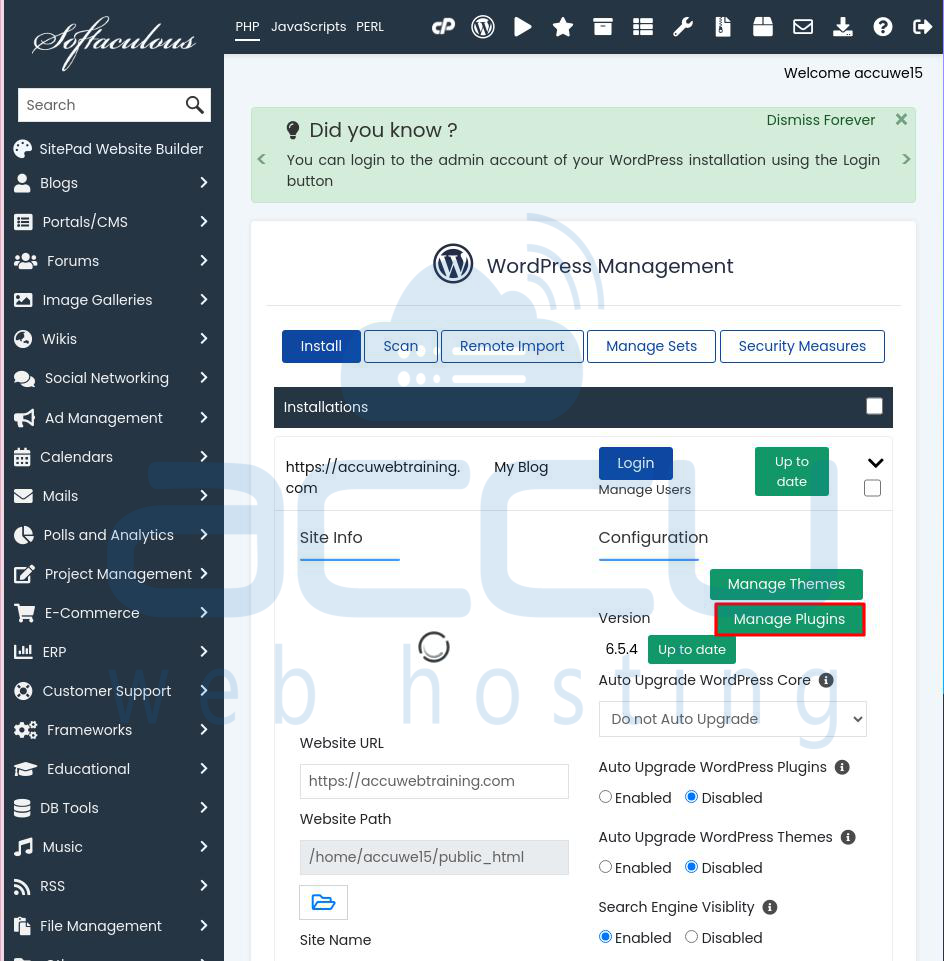Open WordPress manager icon in top toolbar
Screen dimensions: 944x961
[483, 27]
